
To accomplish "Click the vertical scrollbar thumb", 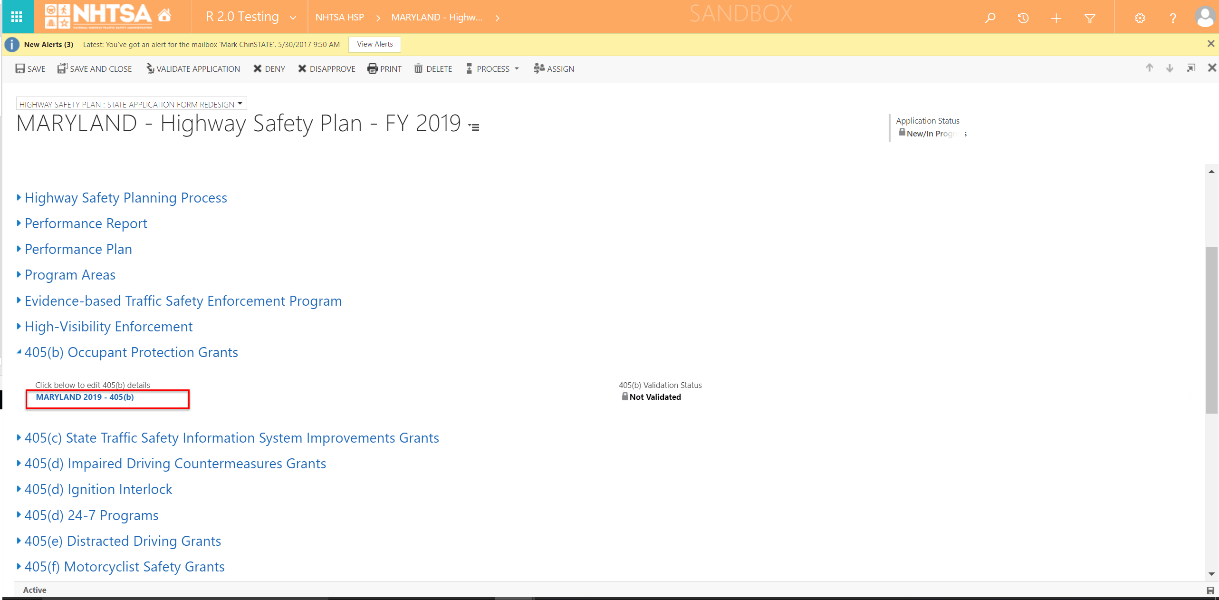I will (x=1212, y=330).
